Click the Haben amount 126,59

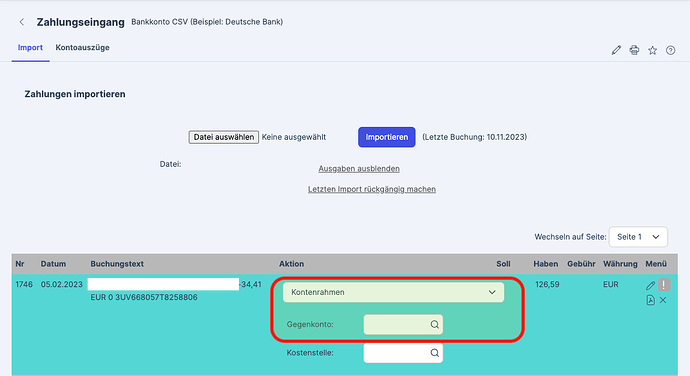coord(547,285)
